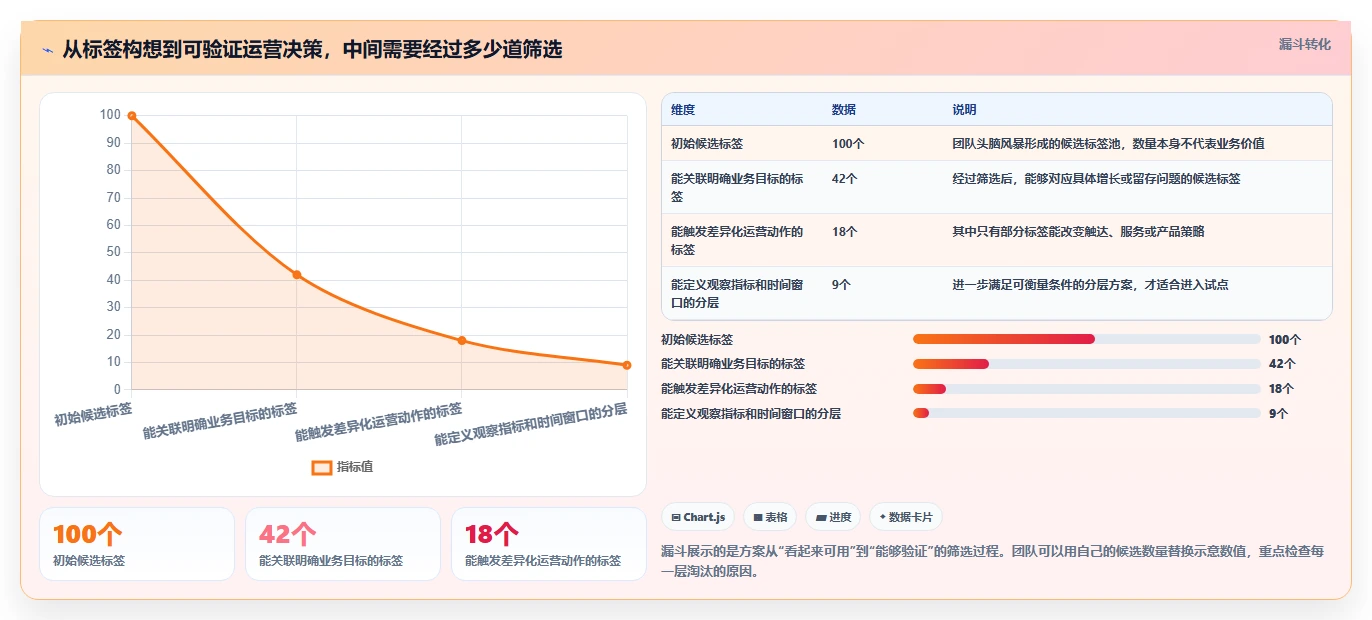Open the 100个 data card
The width and height of the screenshot is (1372, 620).
point(137,544)
